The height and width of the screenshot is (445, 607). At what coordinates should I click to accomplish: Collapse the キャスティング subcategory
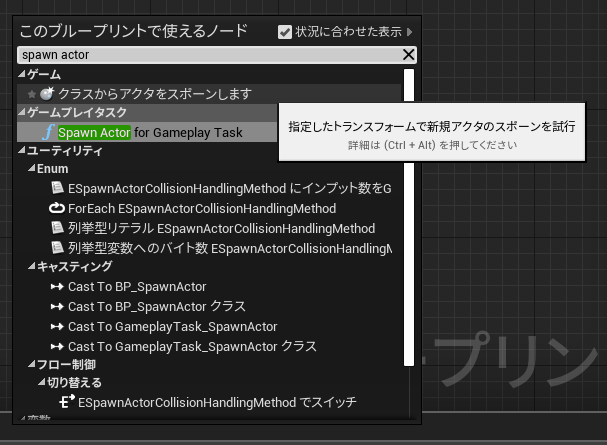[x=31, y=266]
